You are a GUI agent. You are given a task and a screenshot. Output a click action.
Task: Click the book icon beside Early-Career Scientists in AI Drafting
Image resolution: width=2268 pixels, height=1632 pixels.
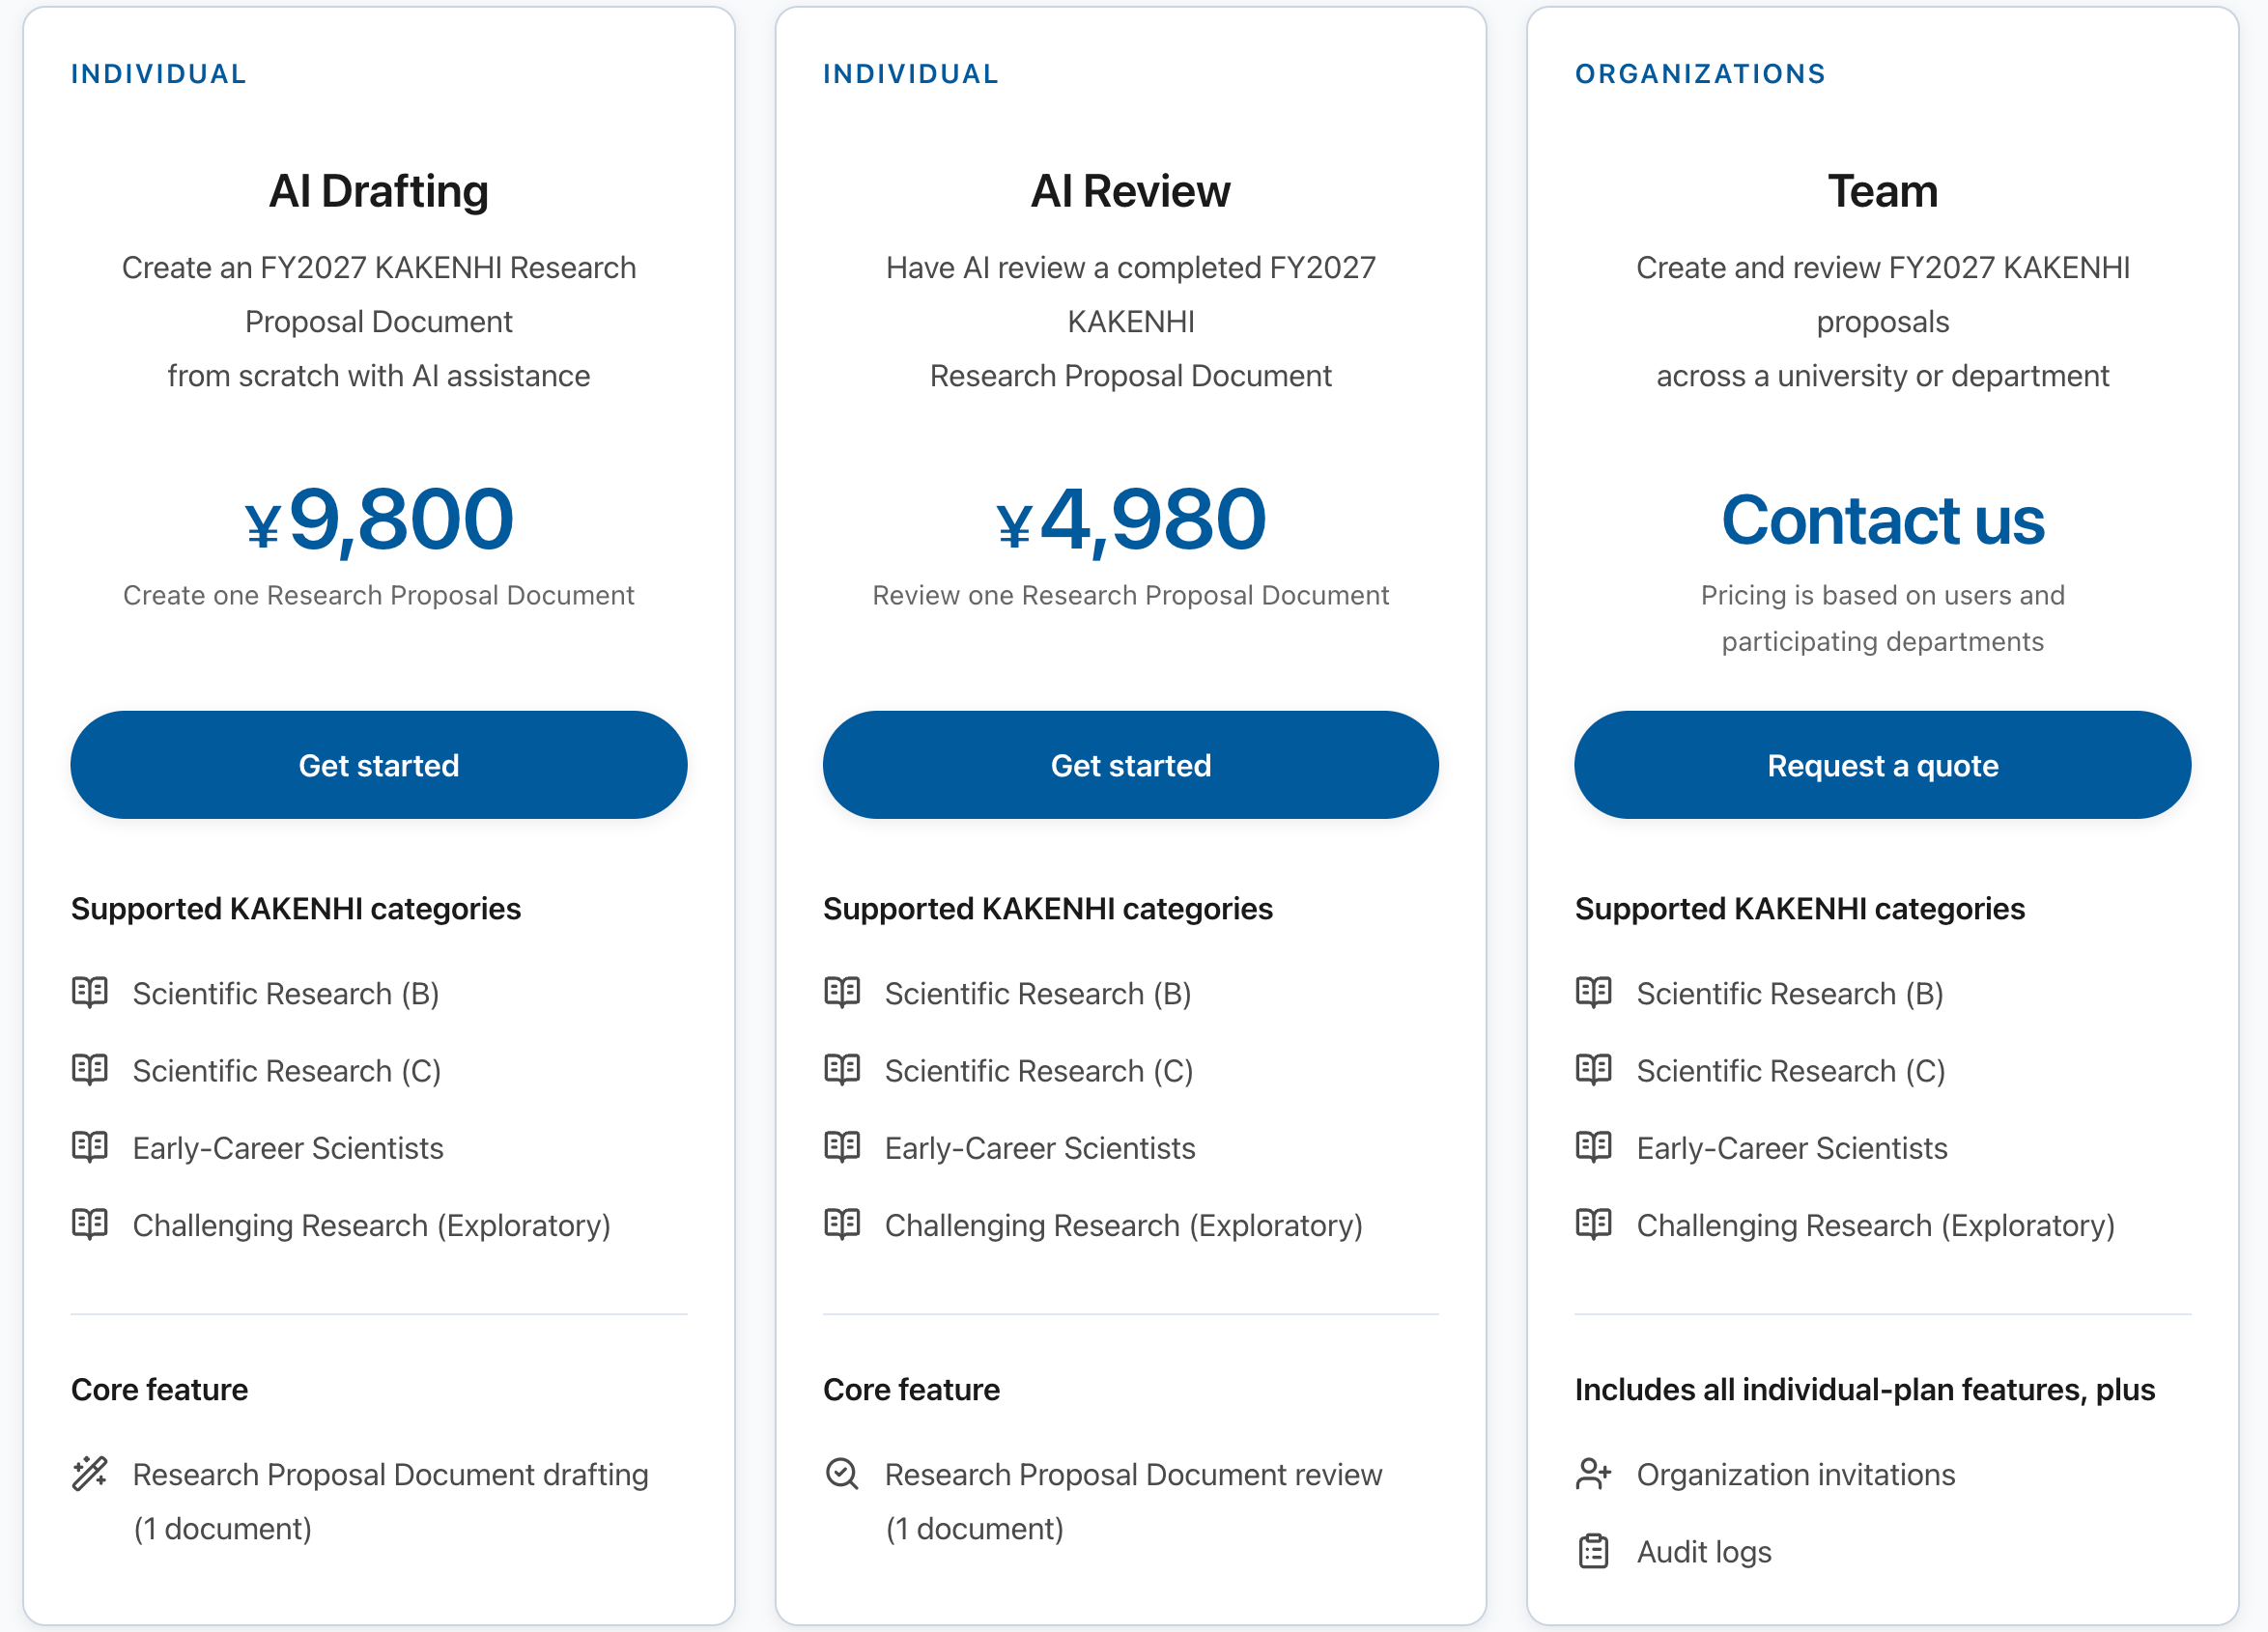[x=90, y=1146]
